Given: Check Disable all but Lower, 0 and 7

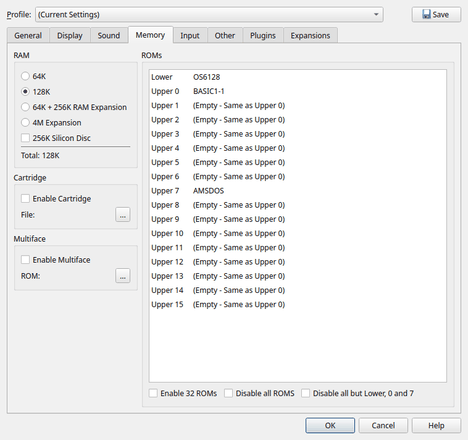Looking at the screenshot, I should tap(357, 393).
